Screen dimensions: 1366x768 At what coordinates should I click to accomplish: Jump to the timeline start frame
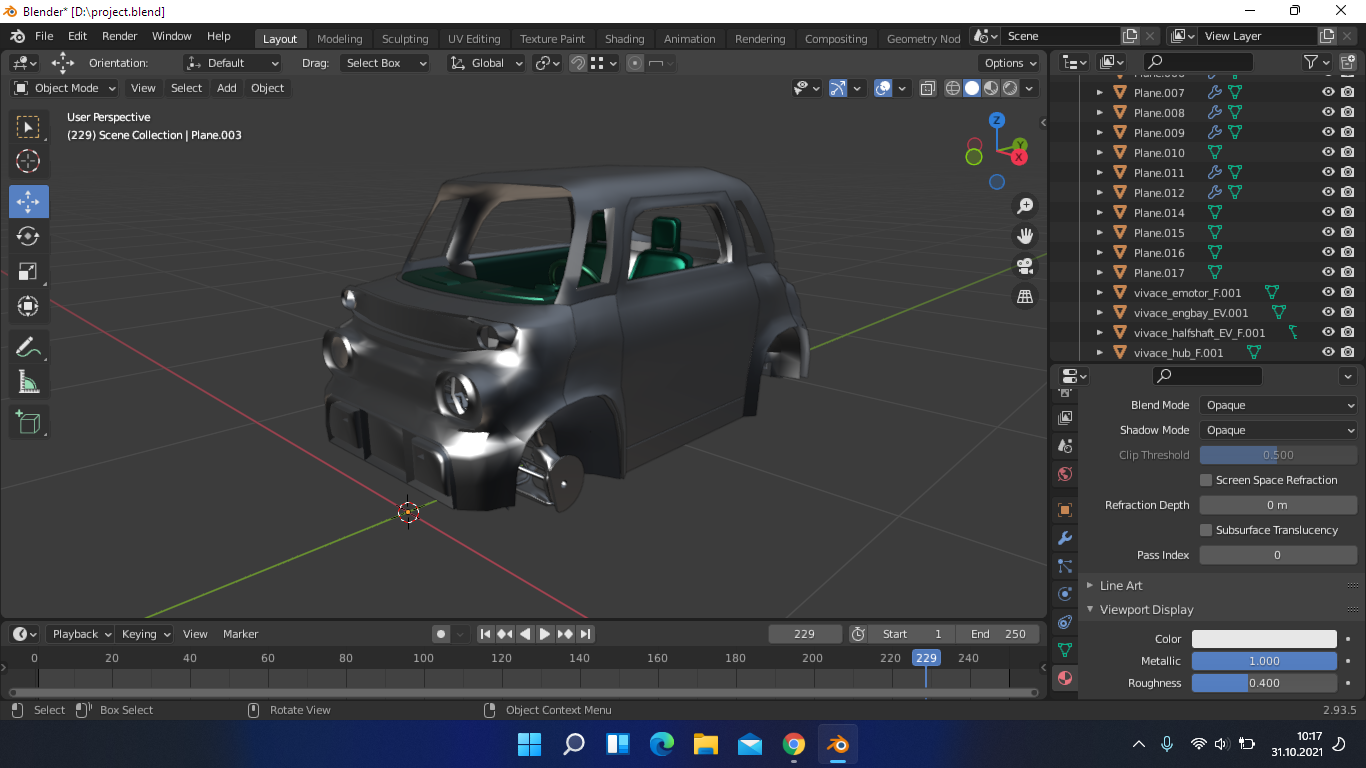(485, 634)
